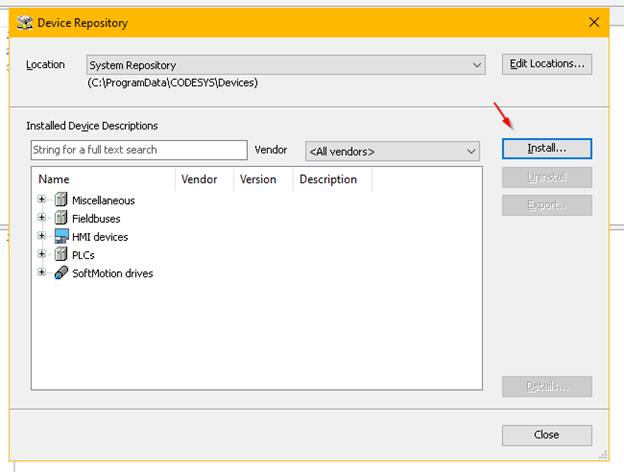Click the Device Repository title bar icon
Viewport: 624px width, 472px height.
[25, 23]
